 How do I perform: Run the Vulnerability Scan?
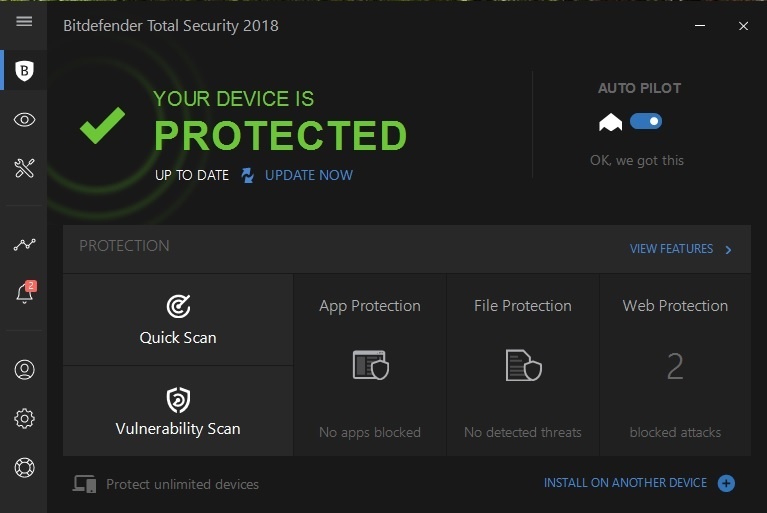(x=178, y=412)
